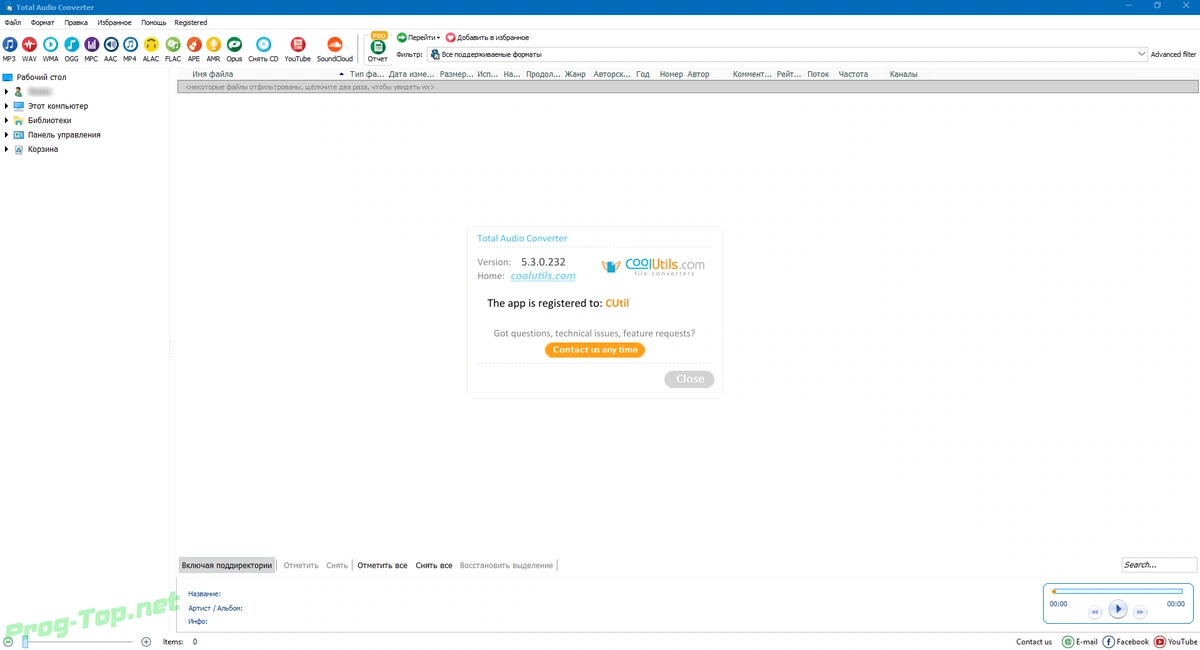Select Opus output format icon
1200x650 pixels.
234,48
